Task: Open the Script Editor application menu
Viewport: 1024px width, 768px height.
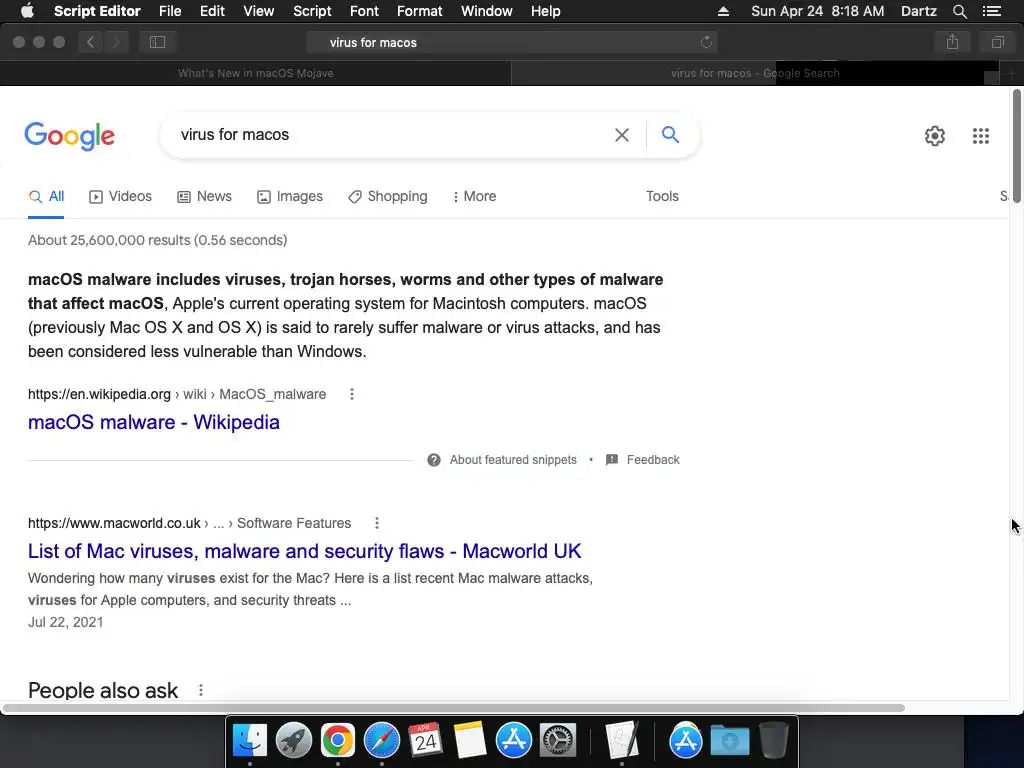Action: click(x=97, y=11)
